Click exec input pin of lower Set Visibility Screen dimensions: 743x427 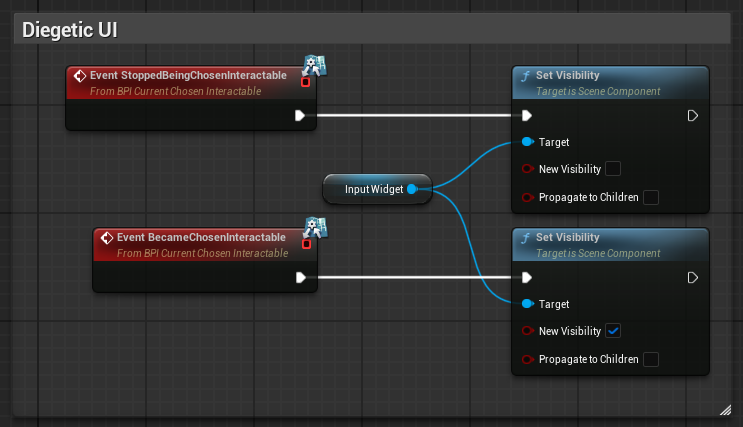point(526,278)
